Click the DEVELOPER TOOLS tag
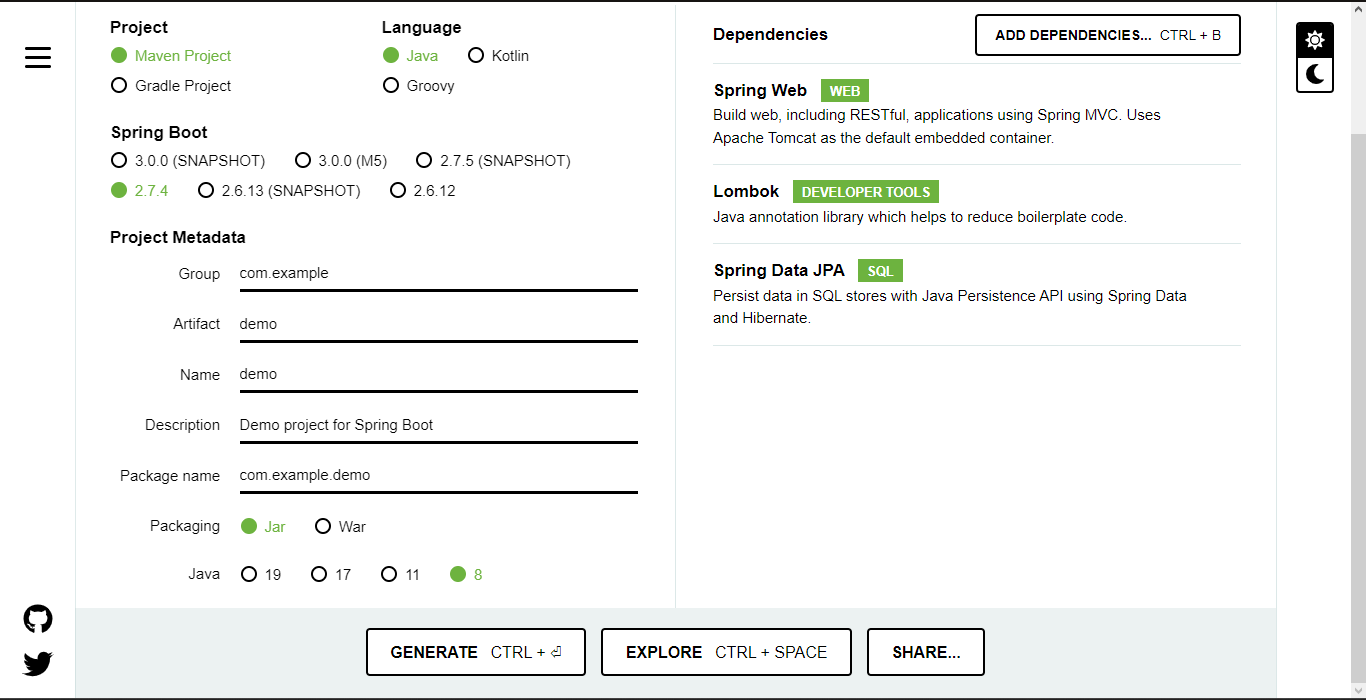This screenshot has height=700, width=1366. [866, 192]
